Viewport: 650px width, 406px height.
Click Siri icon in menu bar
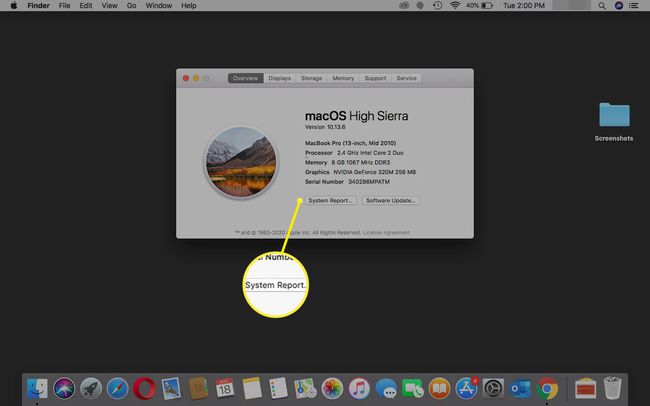click(618, 6)
